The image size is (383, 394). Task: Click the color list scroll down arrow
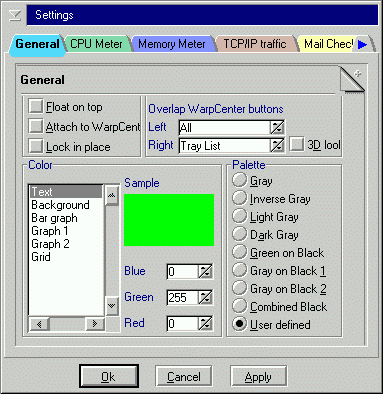coord(112,306)
